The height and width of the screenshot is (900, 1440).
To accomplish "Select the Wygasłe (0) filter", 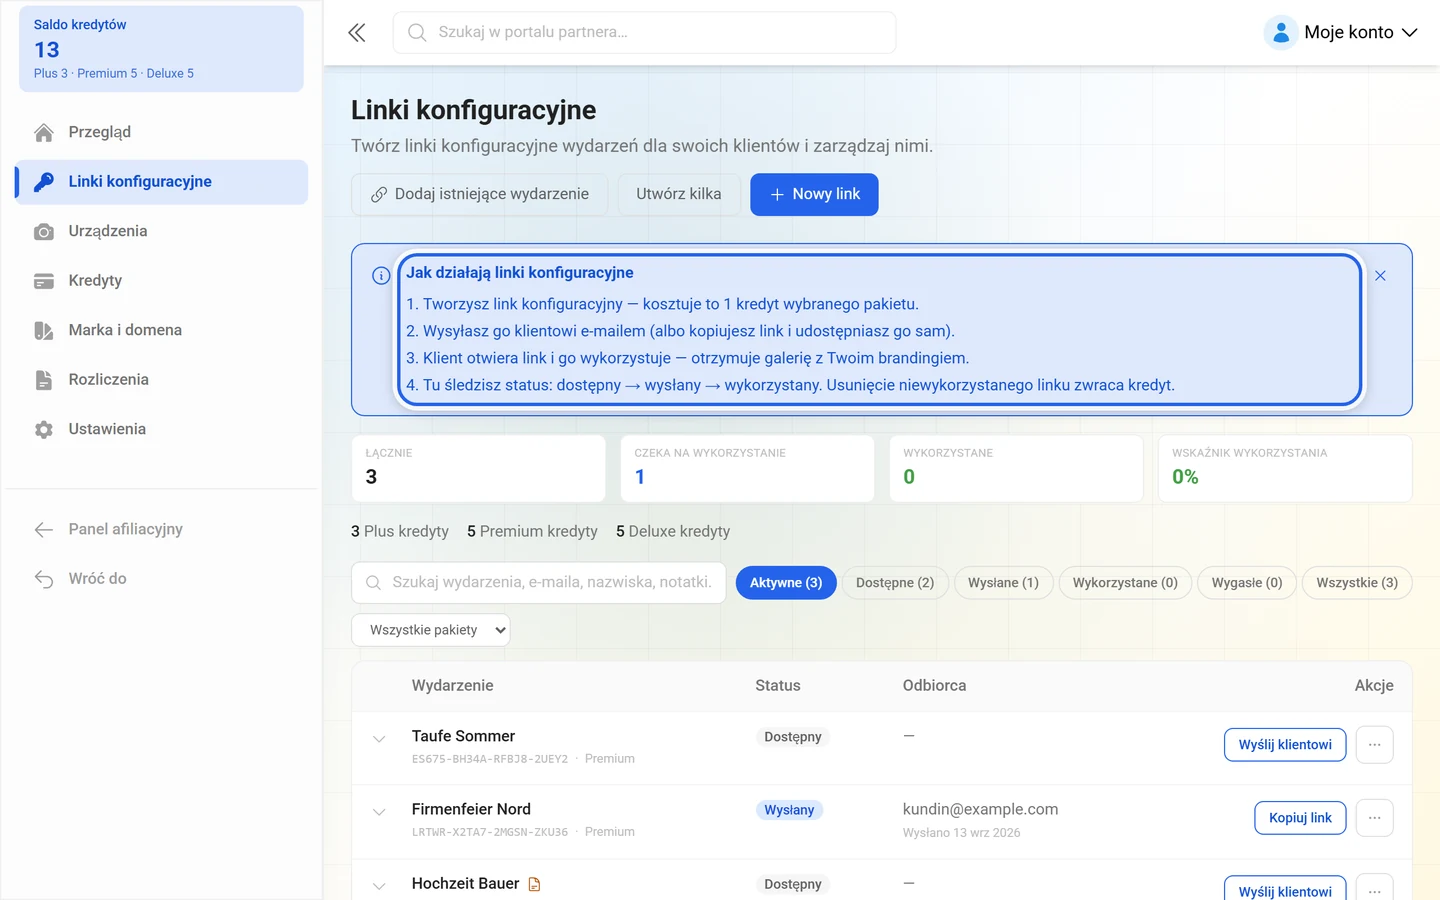I will [x=1247, y=583].
